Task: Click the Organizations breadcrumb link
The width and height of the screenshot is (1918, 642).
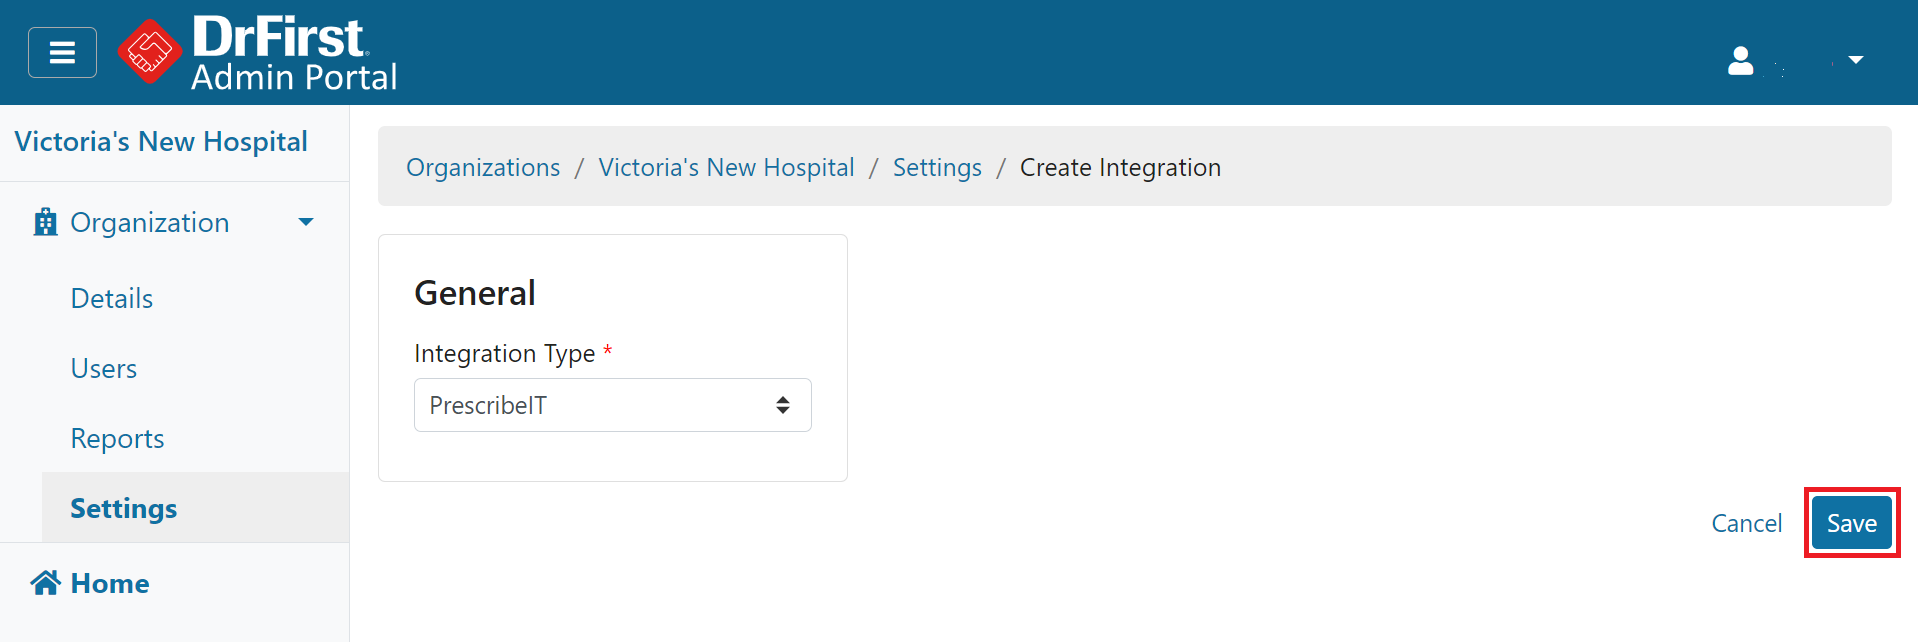Action: click(x=483, y=167)
